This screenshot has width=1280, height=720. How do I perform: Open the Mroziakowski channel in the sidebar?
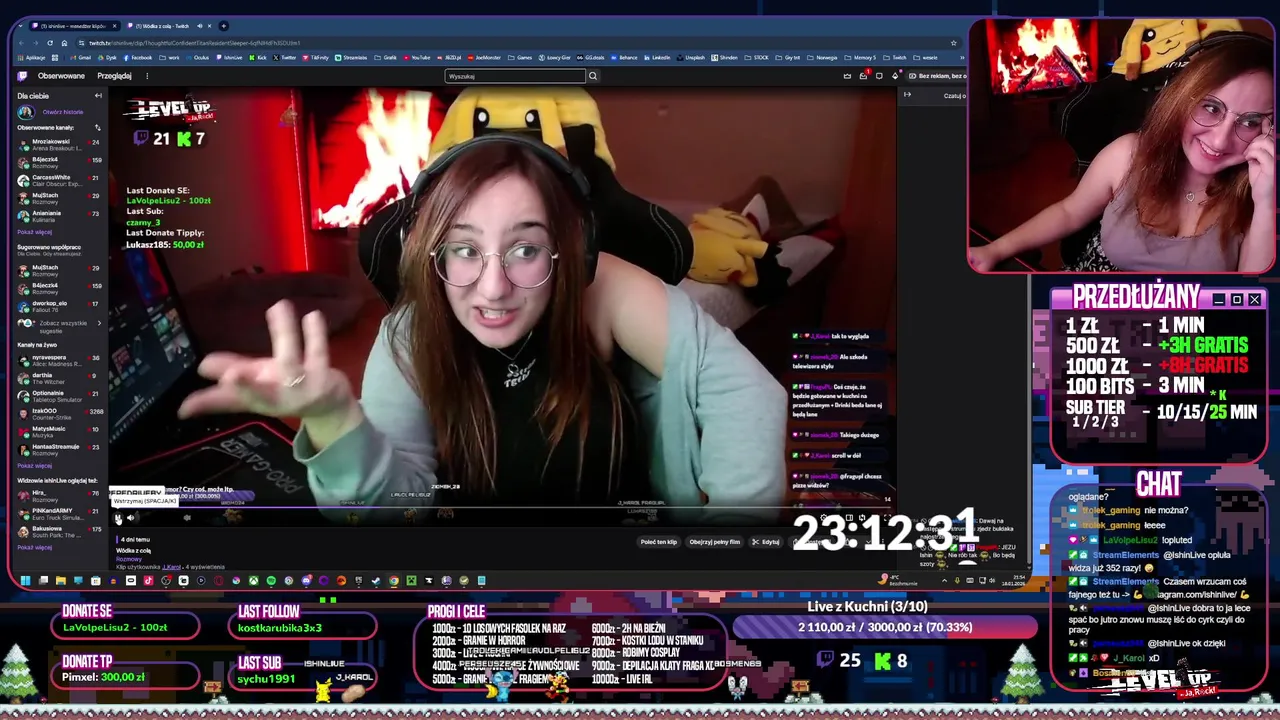pyautogui.click(x=59, y=145)
